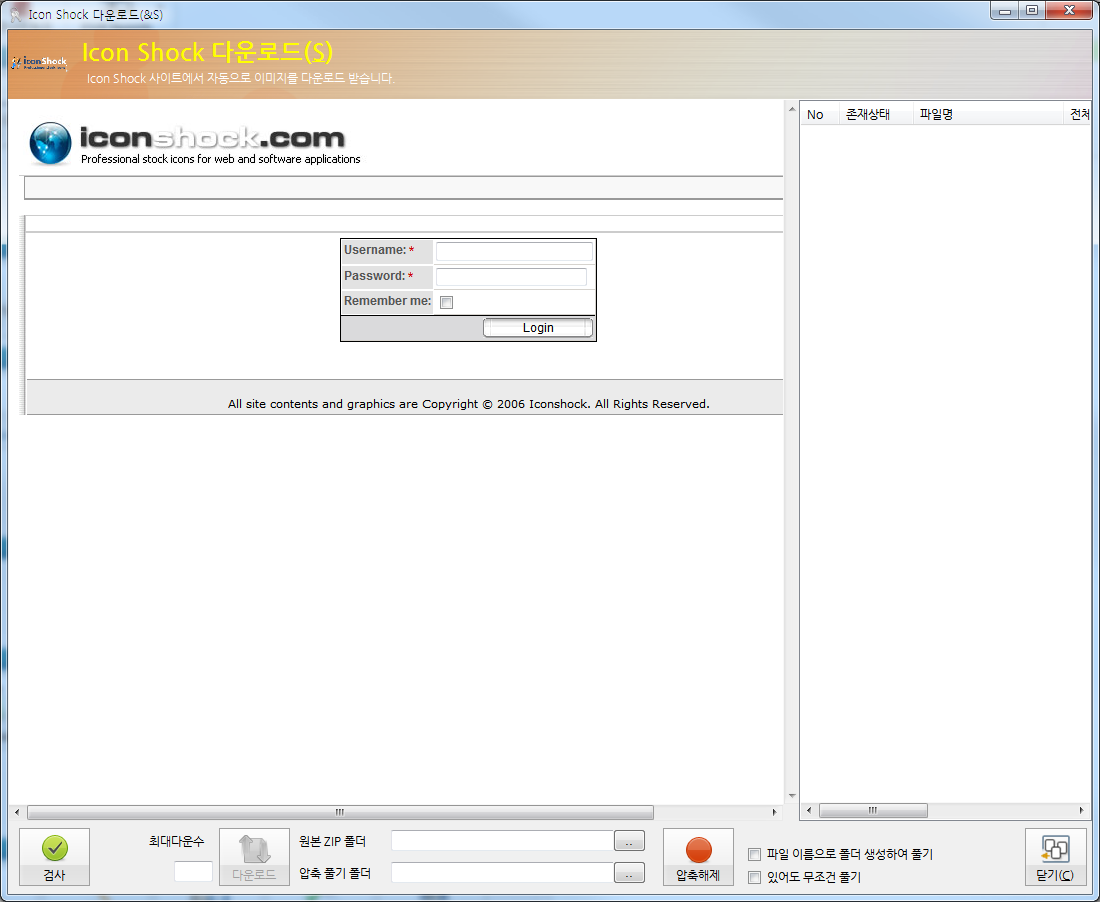
Task: Click file list scroll right arrow
Action: tap(1081, 810)
